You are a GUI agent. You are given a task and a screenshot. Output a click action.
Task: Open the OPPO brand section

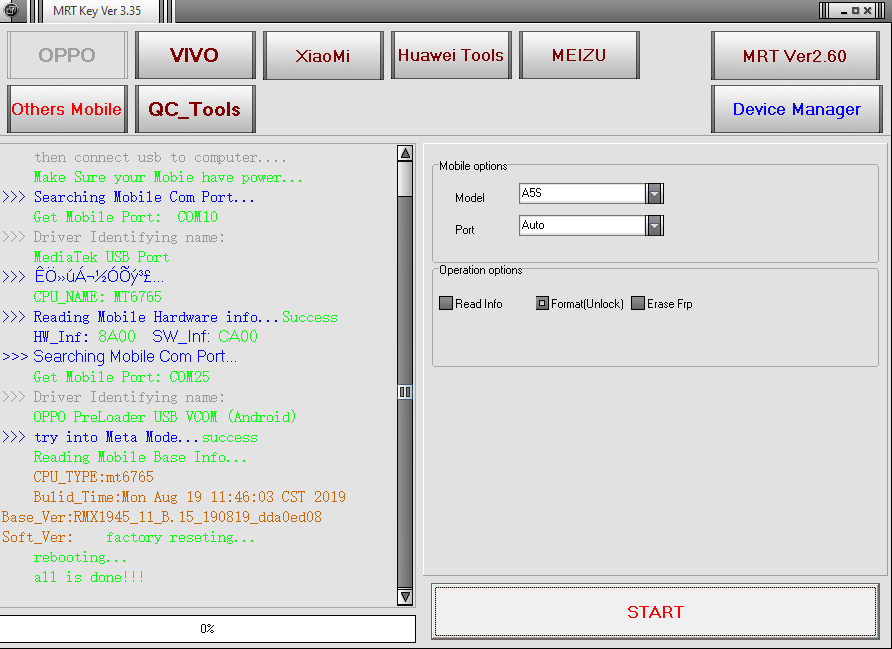coord(67,55)
